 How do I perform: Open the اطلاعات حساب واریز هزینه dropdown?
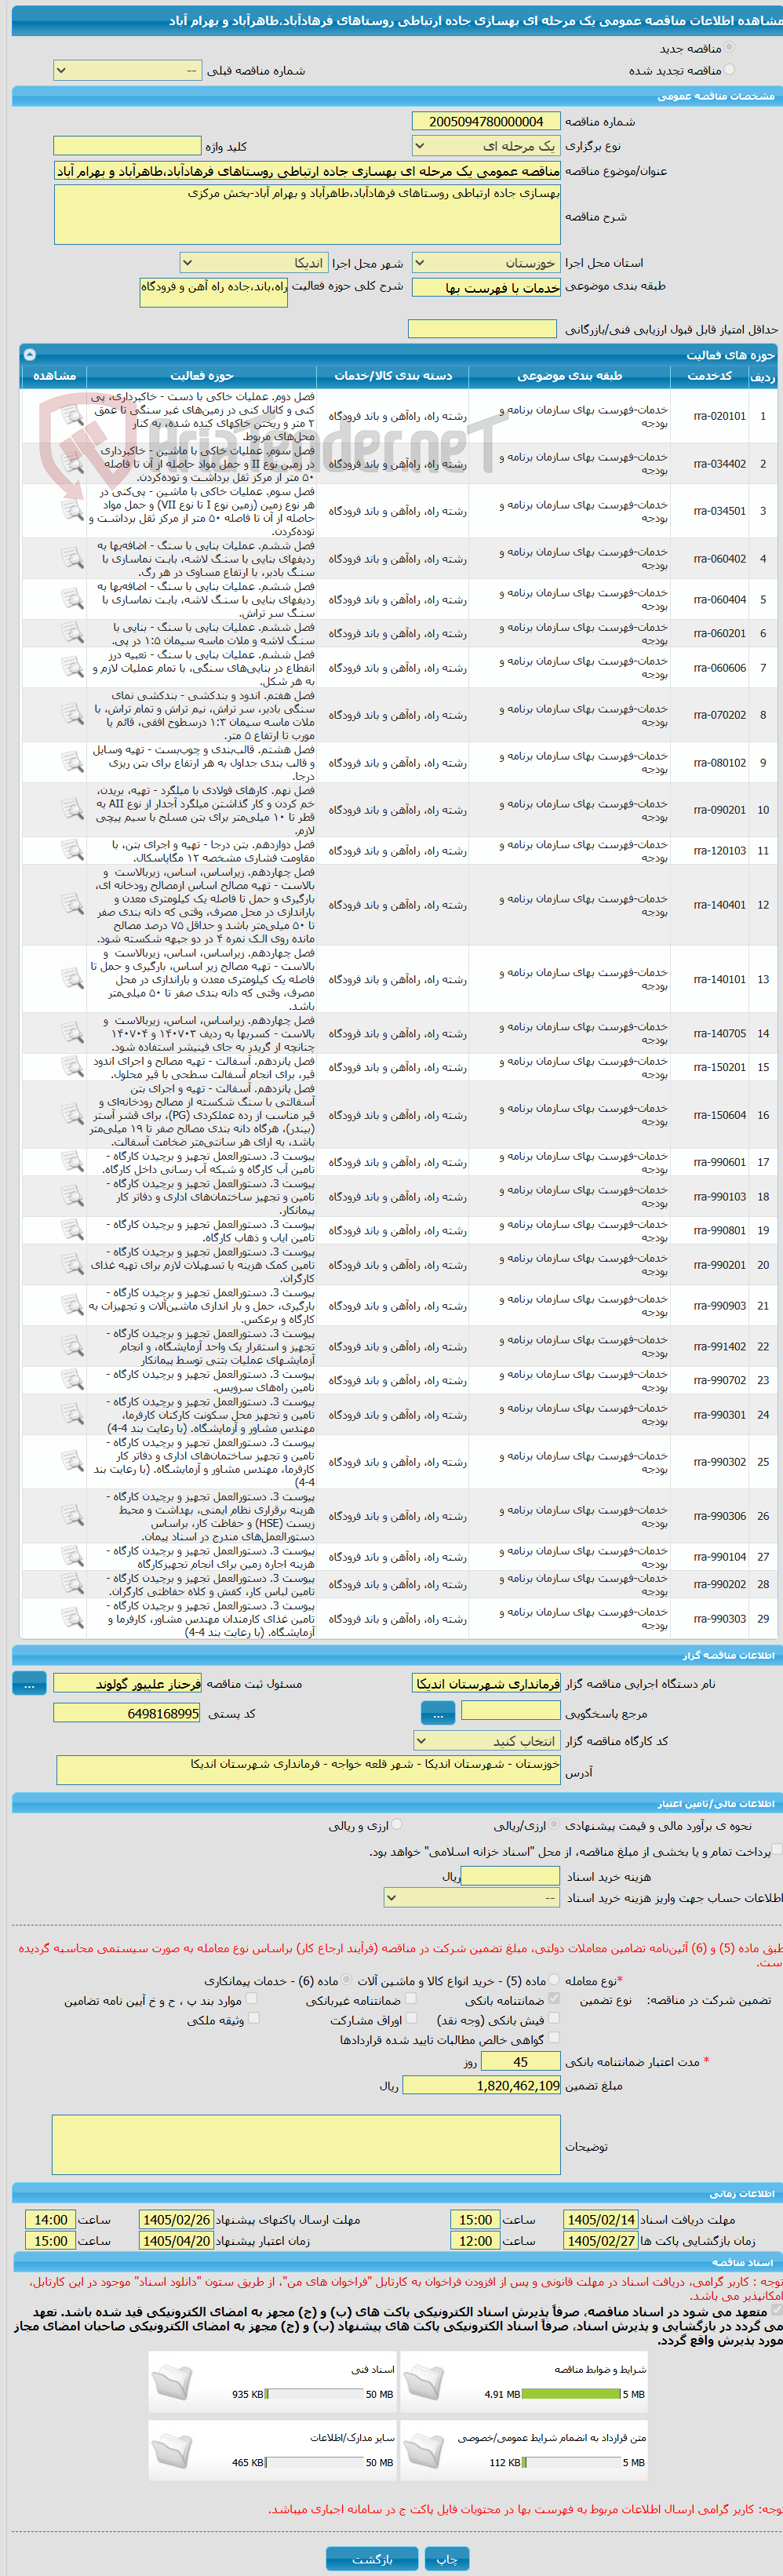point(472,1897)
